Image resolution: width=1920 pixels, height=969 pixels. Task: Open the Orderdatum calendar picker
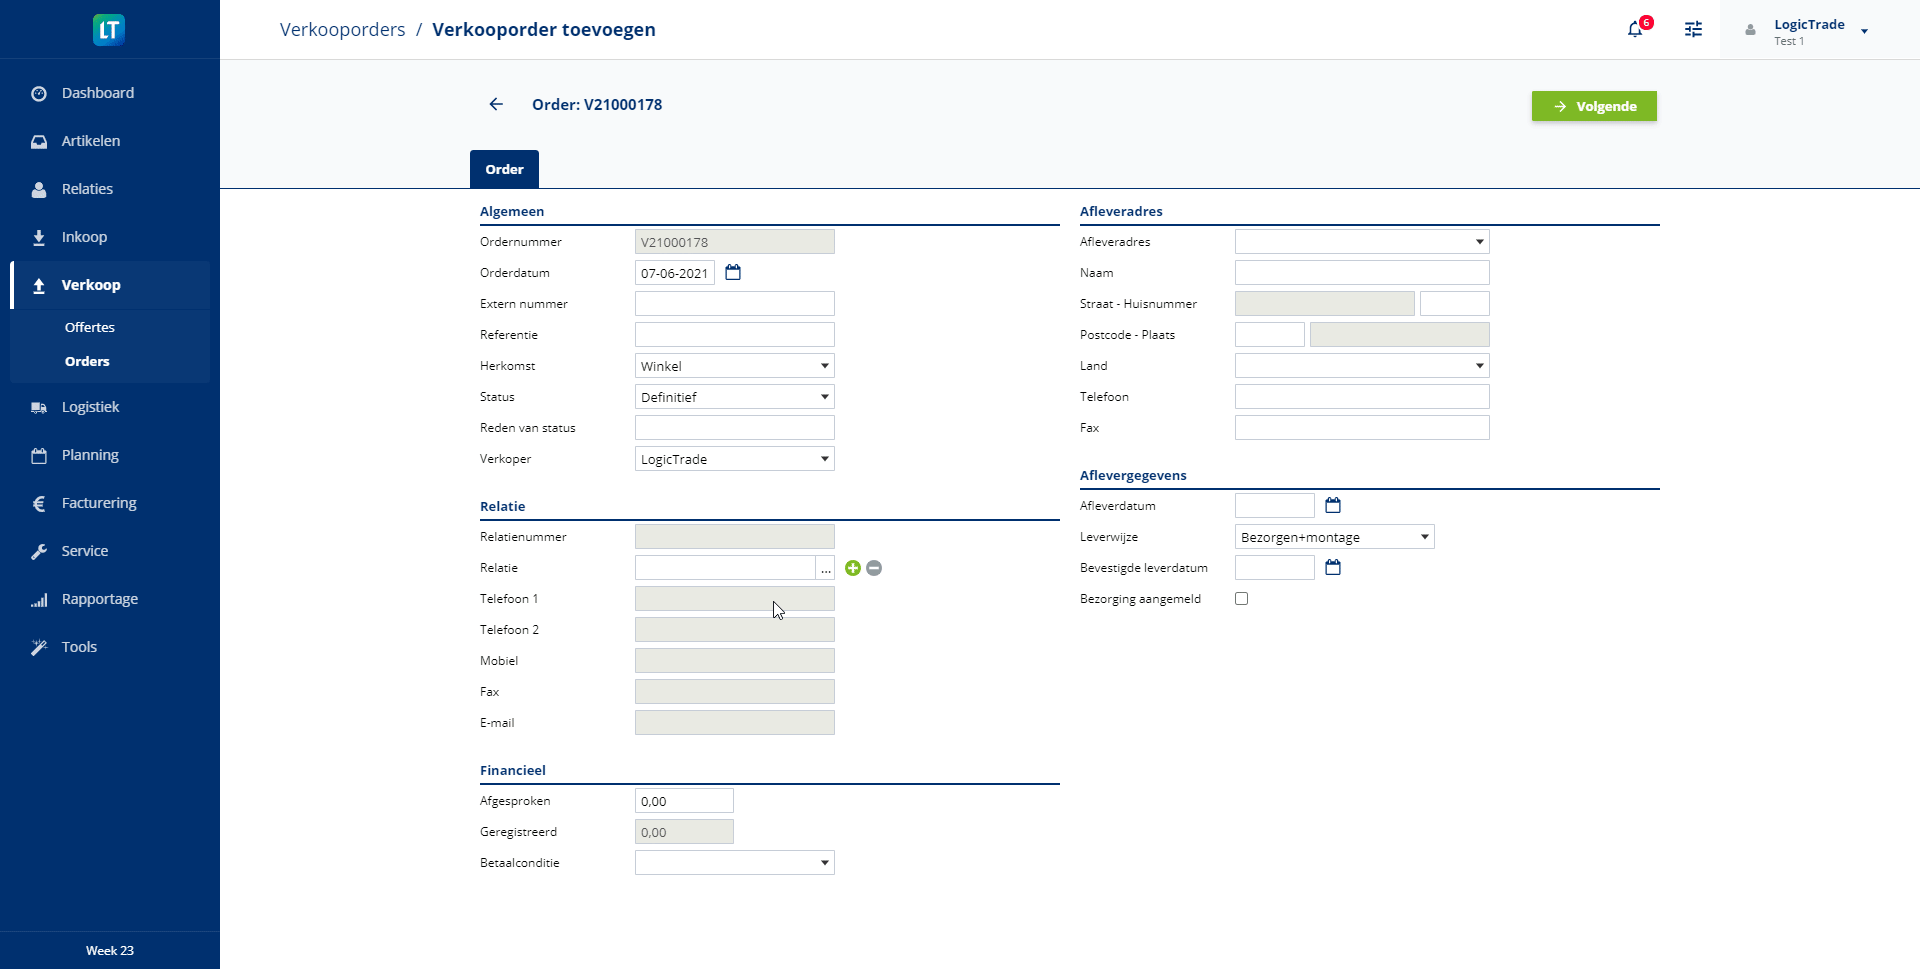733,273
